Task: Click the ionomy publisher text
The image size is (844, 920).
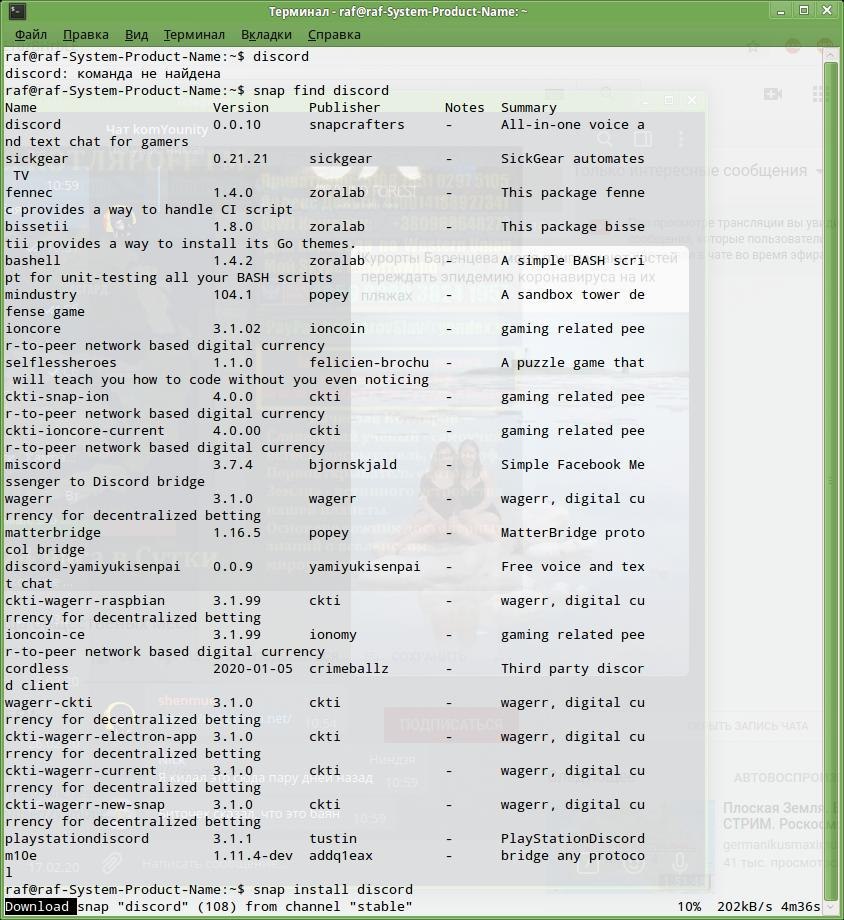Action: pos(333,635)
